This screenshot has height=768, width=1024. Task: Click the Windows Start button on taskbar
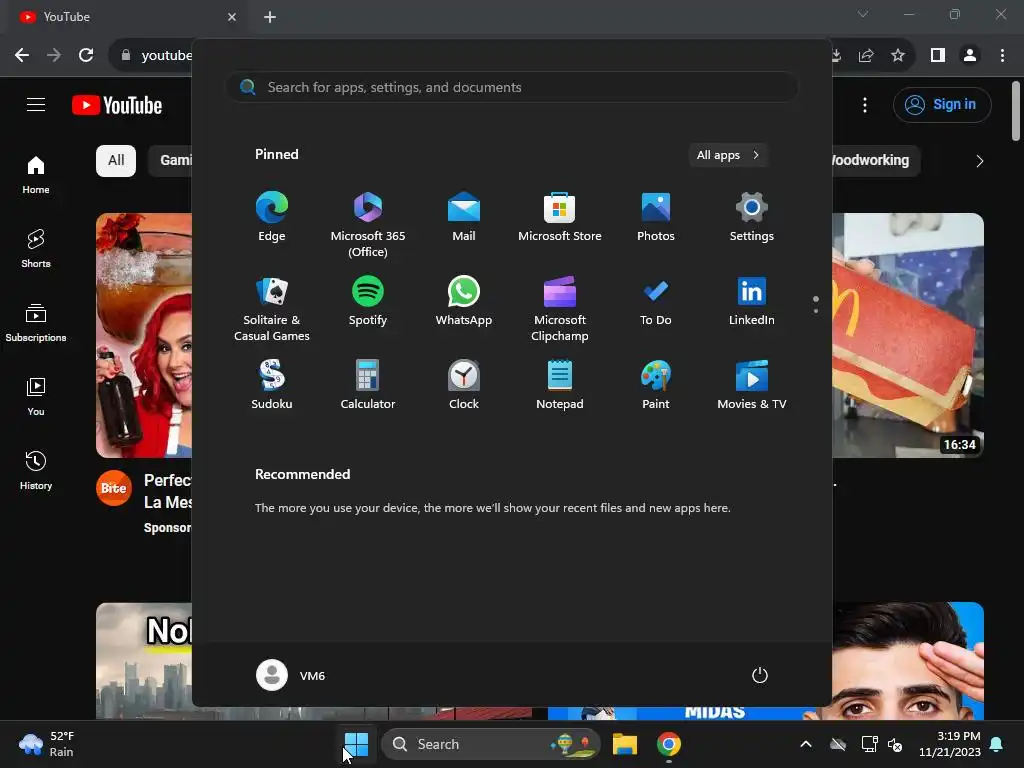click(x=357, y=744)
